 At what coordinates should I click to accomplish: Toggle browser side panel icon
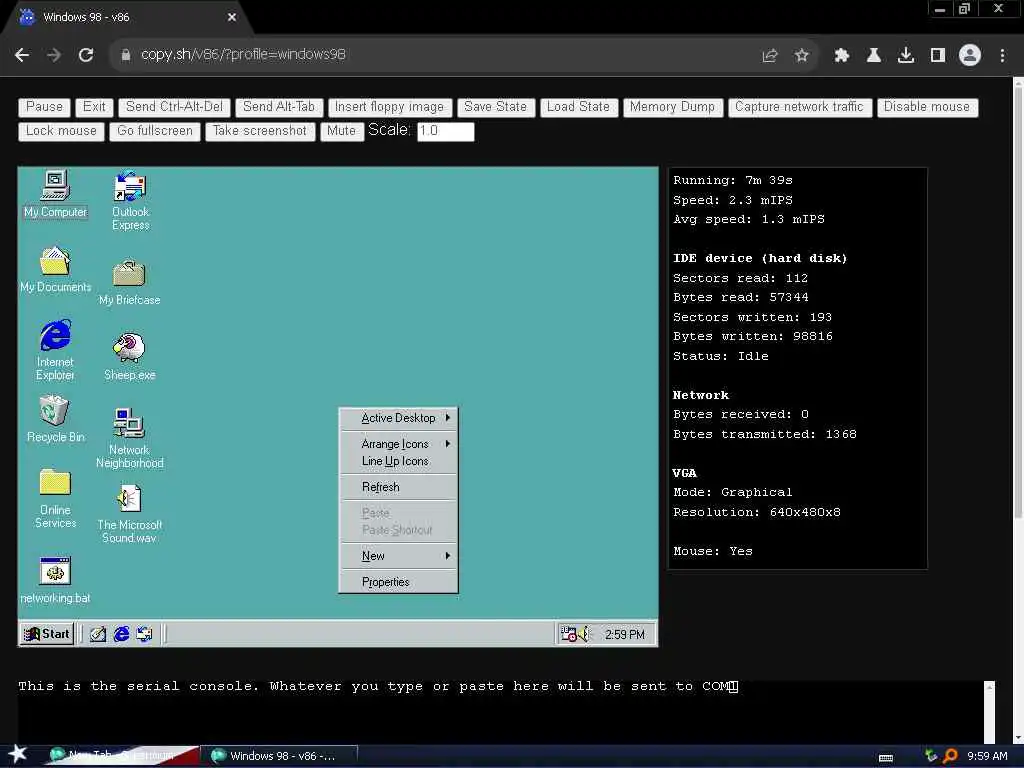(938, 56)
